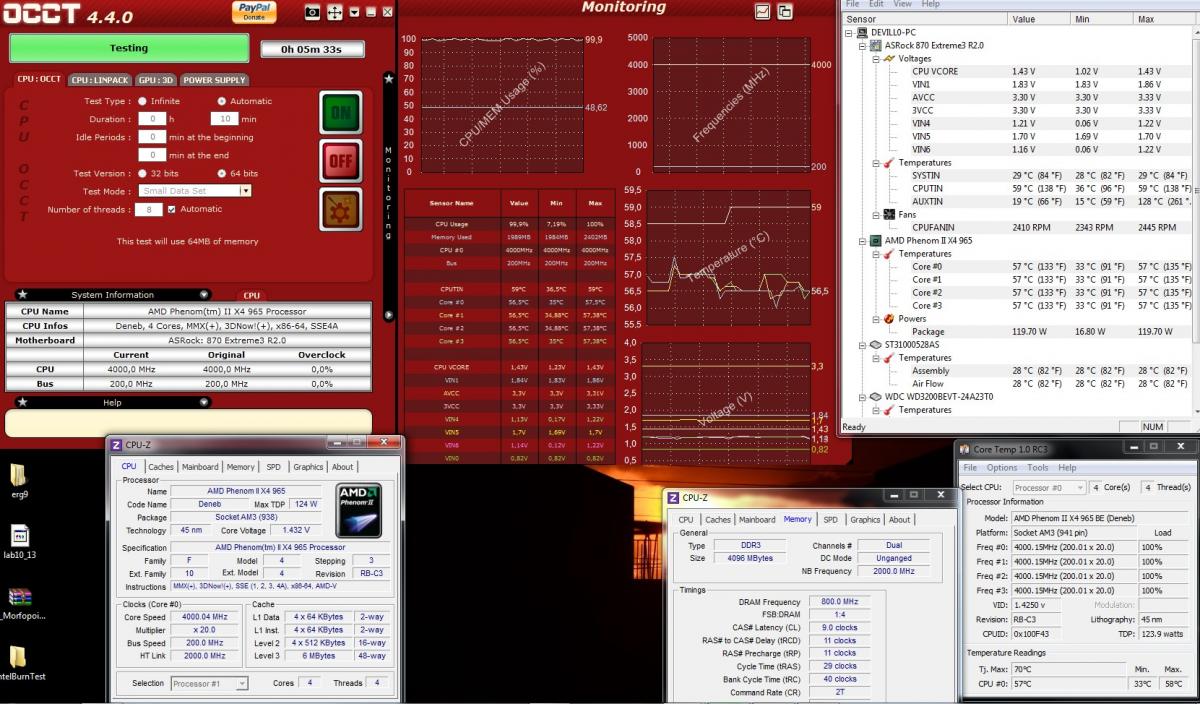Click the star atop the Monitoring side strip
This screenshot has height=704, width=1200.
point(389,78)
